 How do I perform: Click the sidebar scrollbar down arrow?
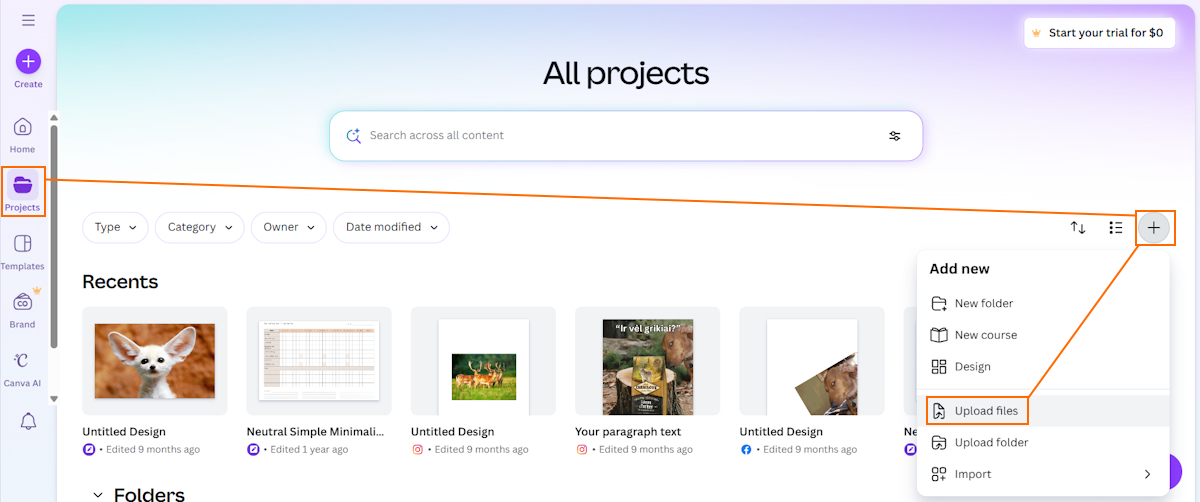(54, 398)
